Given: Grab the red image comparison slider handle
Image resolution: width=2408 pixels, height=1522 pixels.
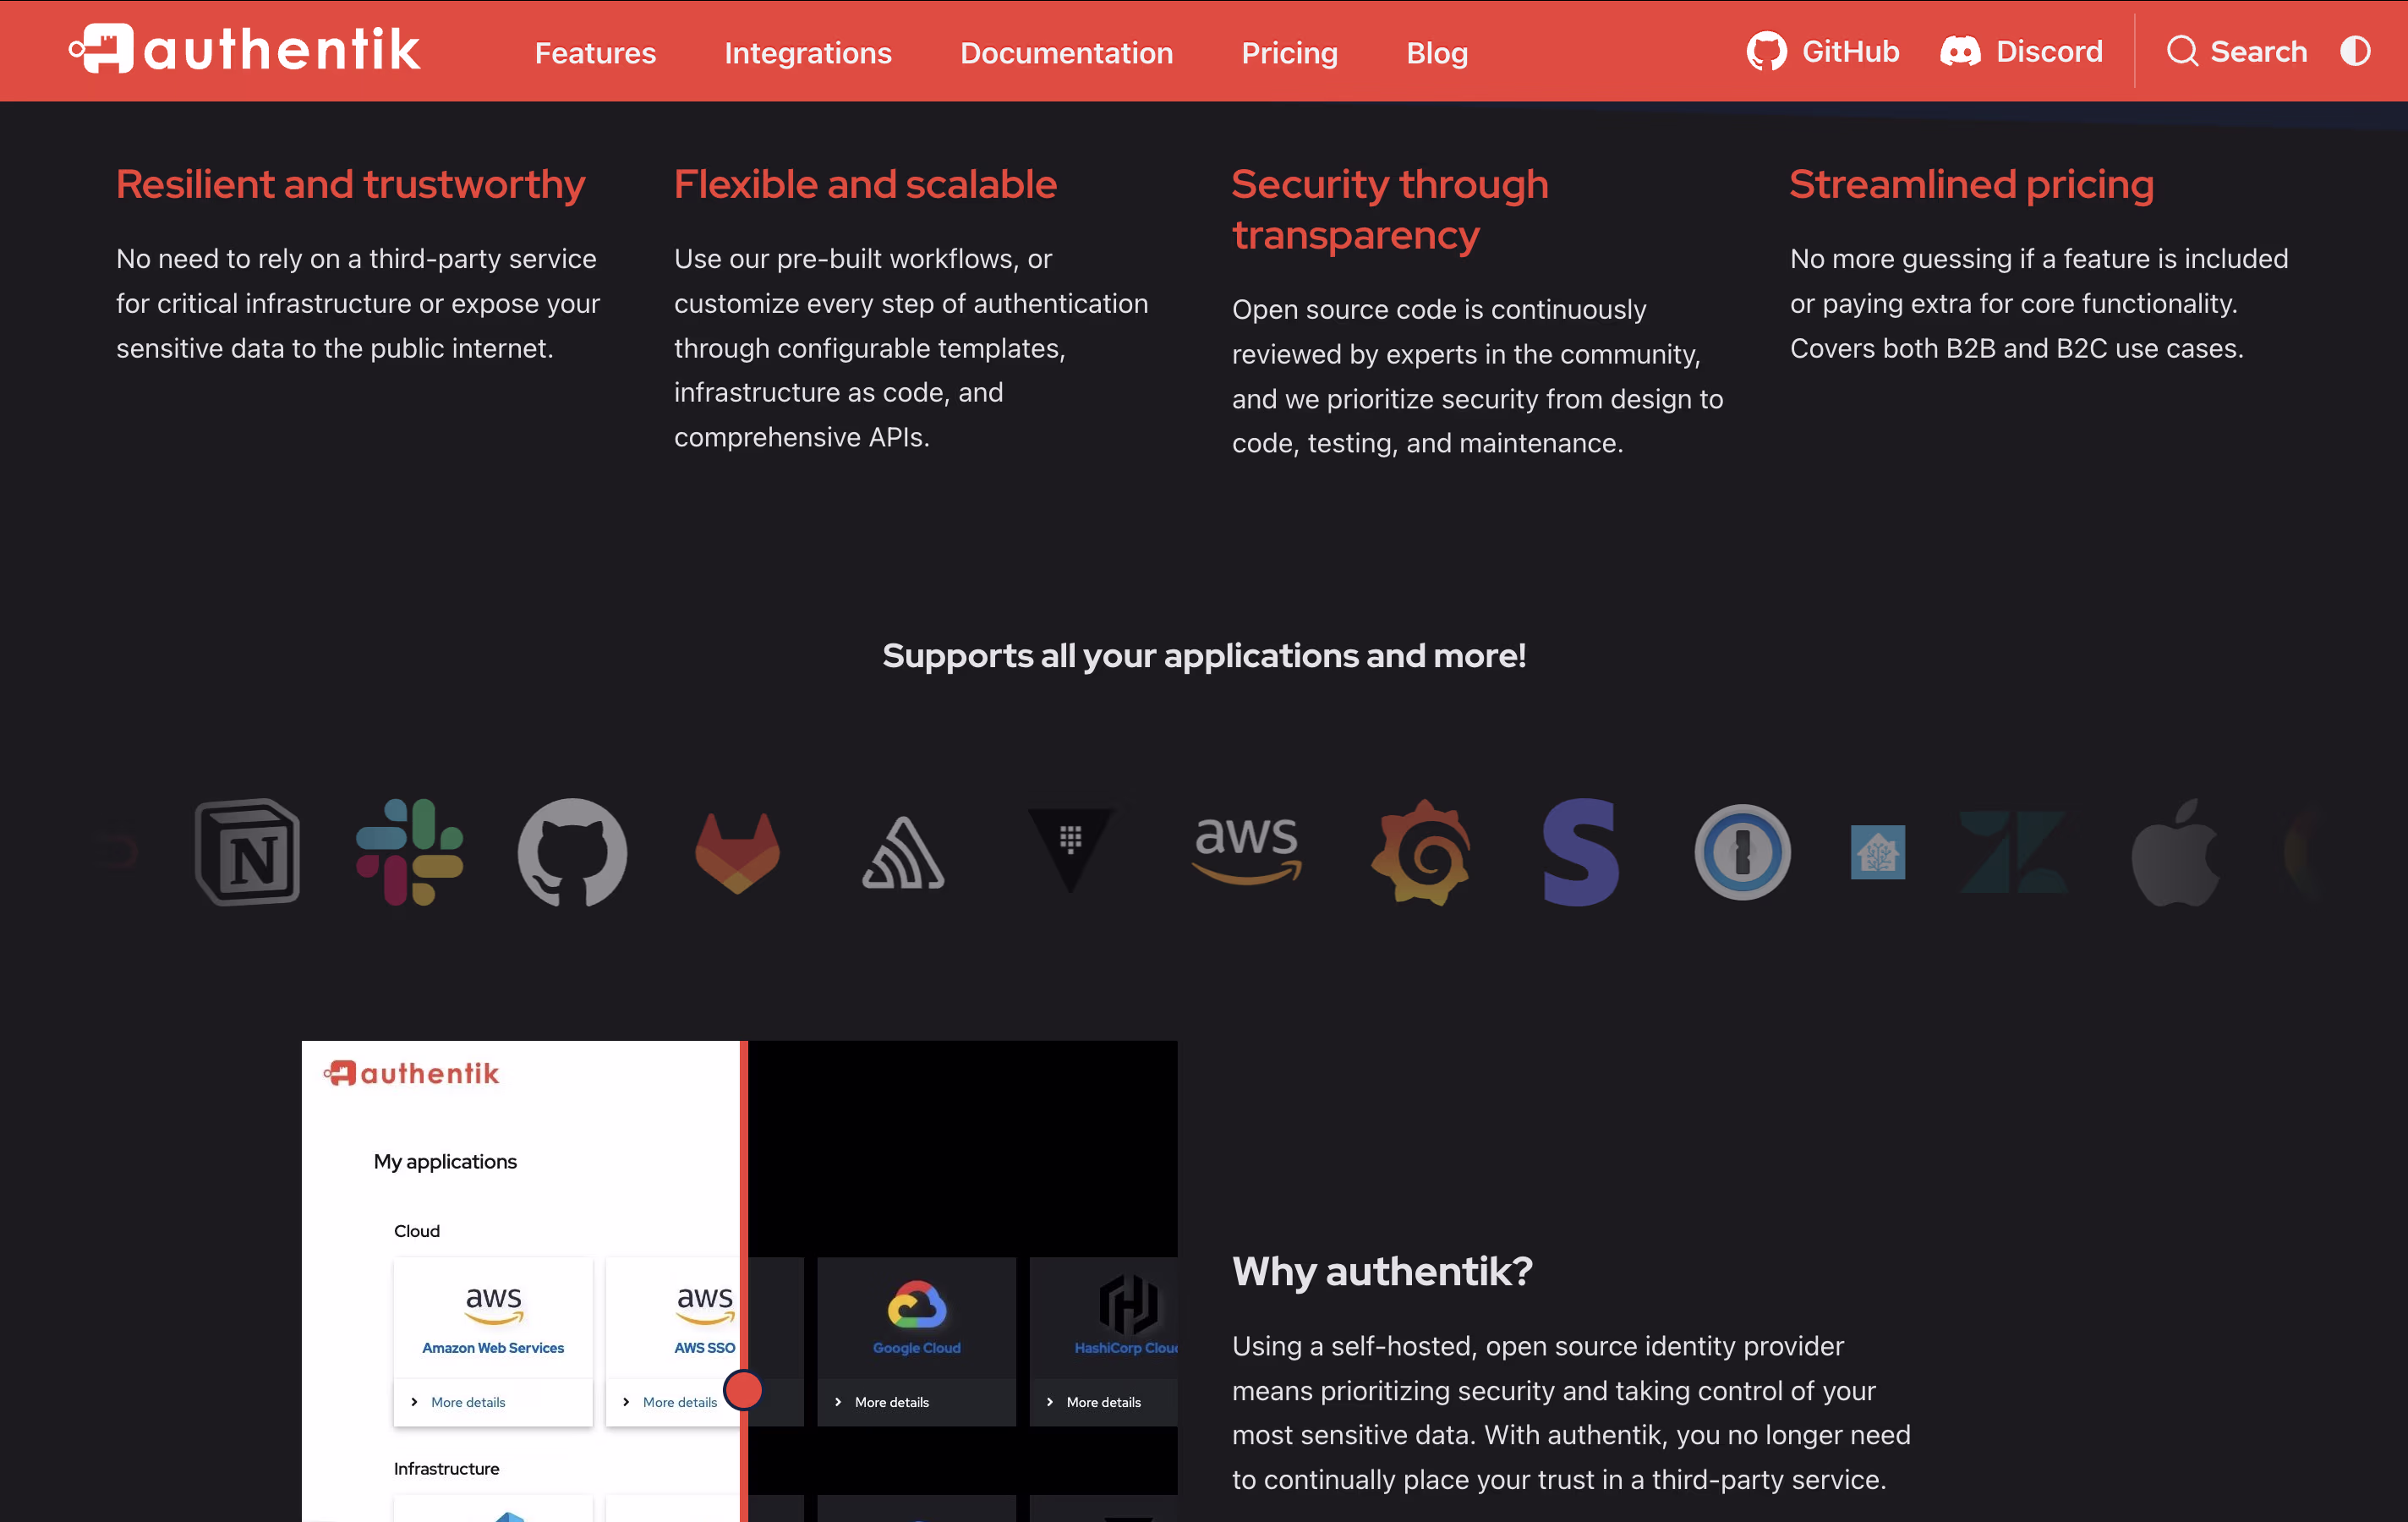Looking at the screenshot, I should coord(743,1390).
